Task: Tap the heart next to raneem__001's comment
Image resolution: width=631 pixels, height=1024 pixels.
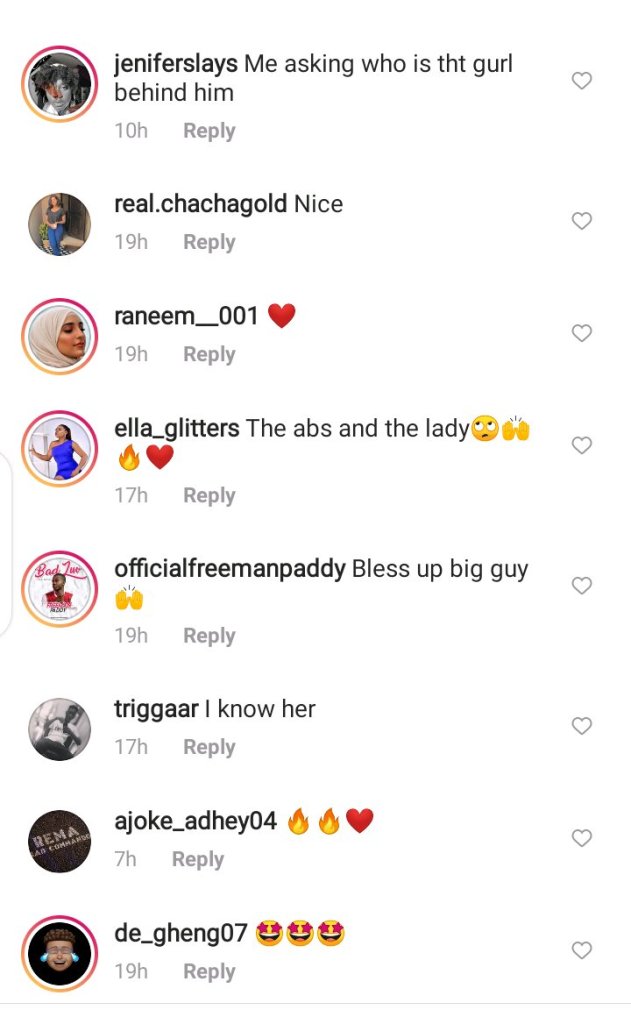Action: coord(581,333)
